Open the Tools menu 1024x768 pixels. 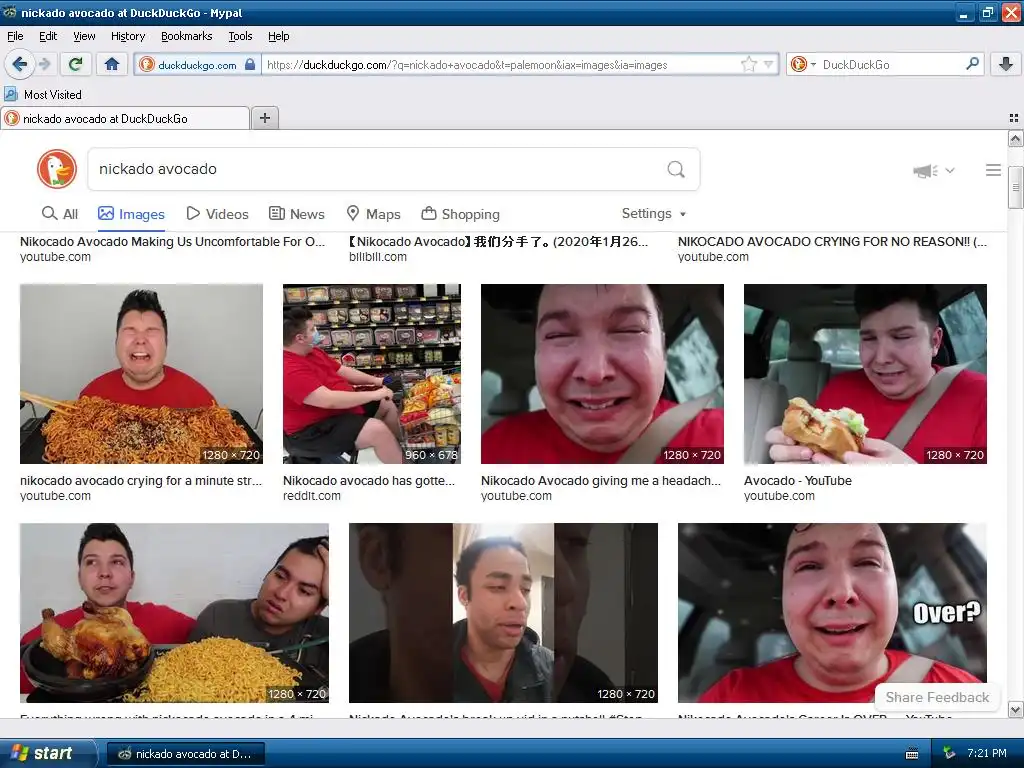(x=240, y=36)
